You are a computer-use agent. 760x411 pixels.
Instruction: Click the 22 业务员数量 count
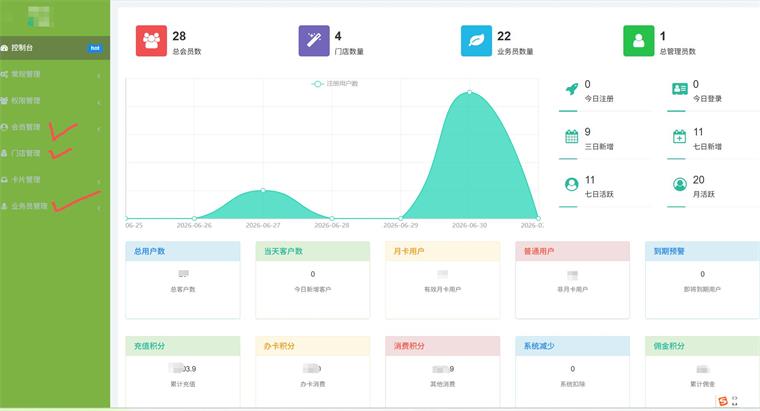pyautogui.click(x=504, y=36)
